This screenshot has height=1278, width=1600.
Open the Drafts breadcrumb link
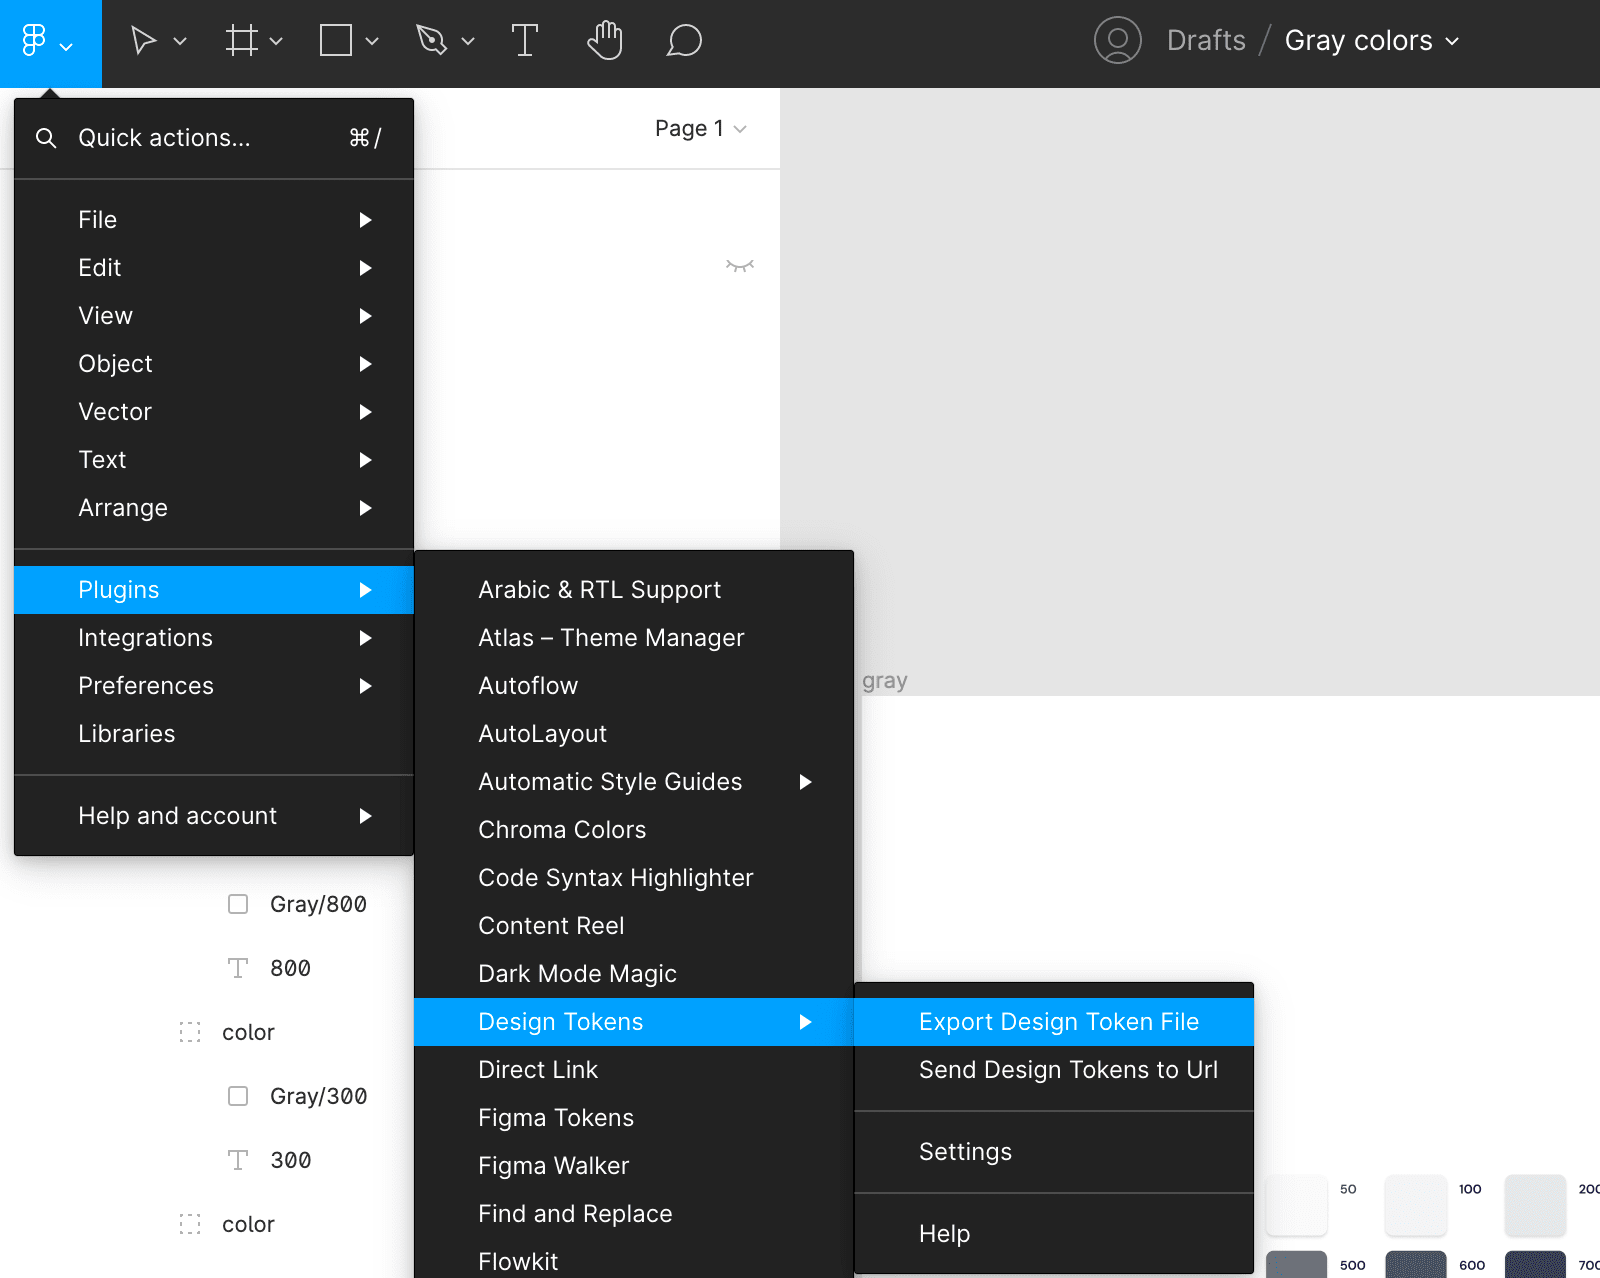1206,41
